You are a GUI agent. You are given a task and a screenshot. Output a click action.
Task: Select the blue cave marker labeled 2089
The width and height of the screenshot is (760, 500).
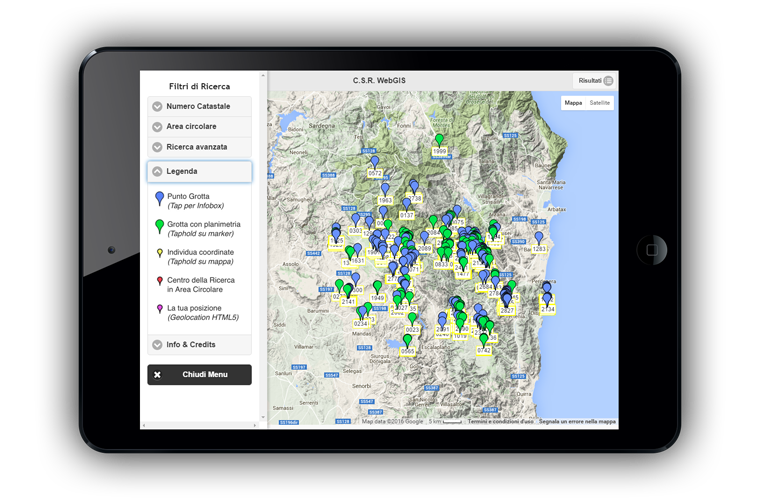(425, 237)
